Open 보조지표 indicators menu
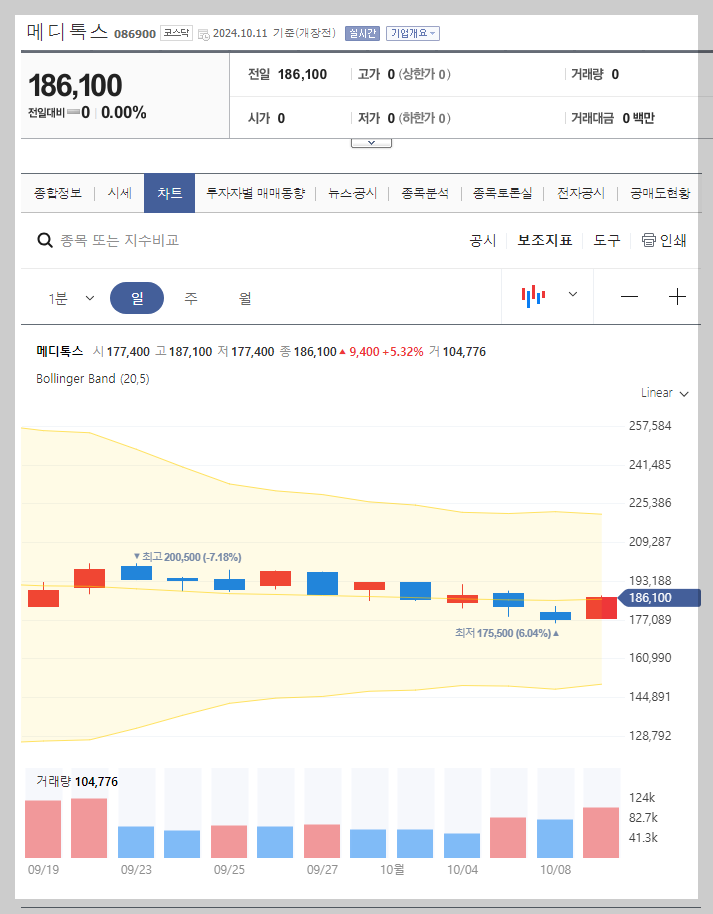The width and height of the screenshot is (713, 914). tap(545, 240)
